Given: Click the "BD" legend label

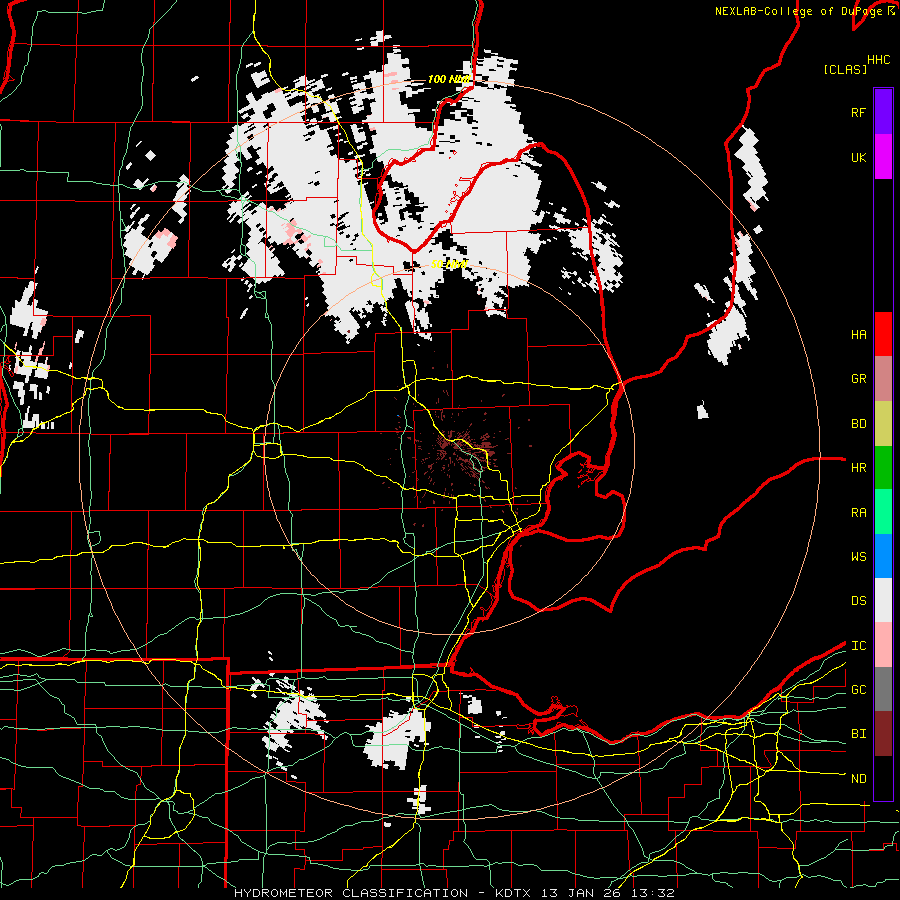Looking at the screenshot, I should [858, 424].
